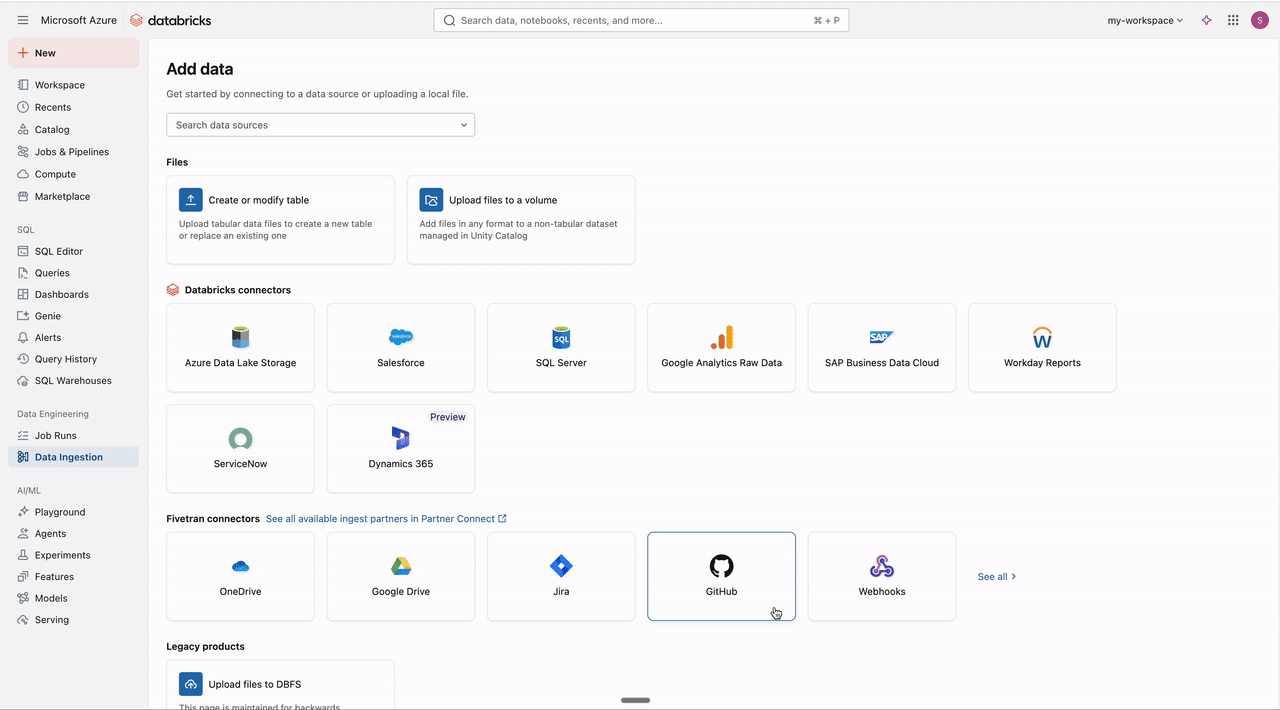Open the Azure Data Lake Storage connector
Screen dimensions: 1280x710
240,347
